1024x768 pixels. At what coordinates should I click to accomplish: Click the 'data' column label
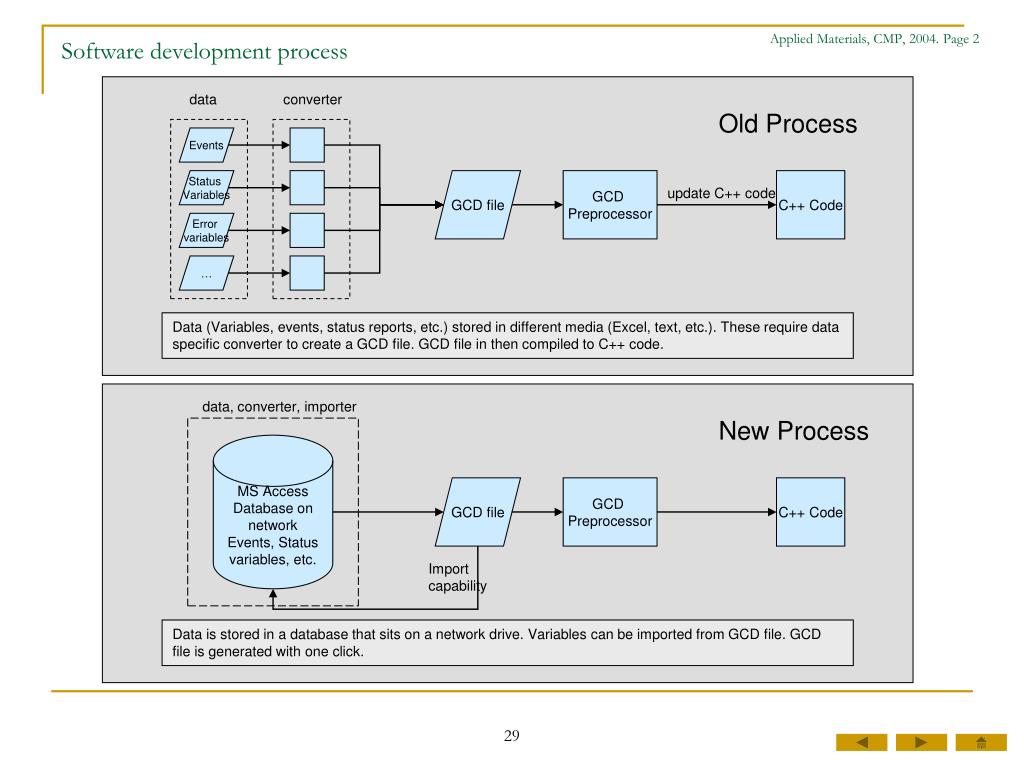202,99
